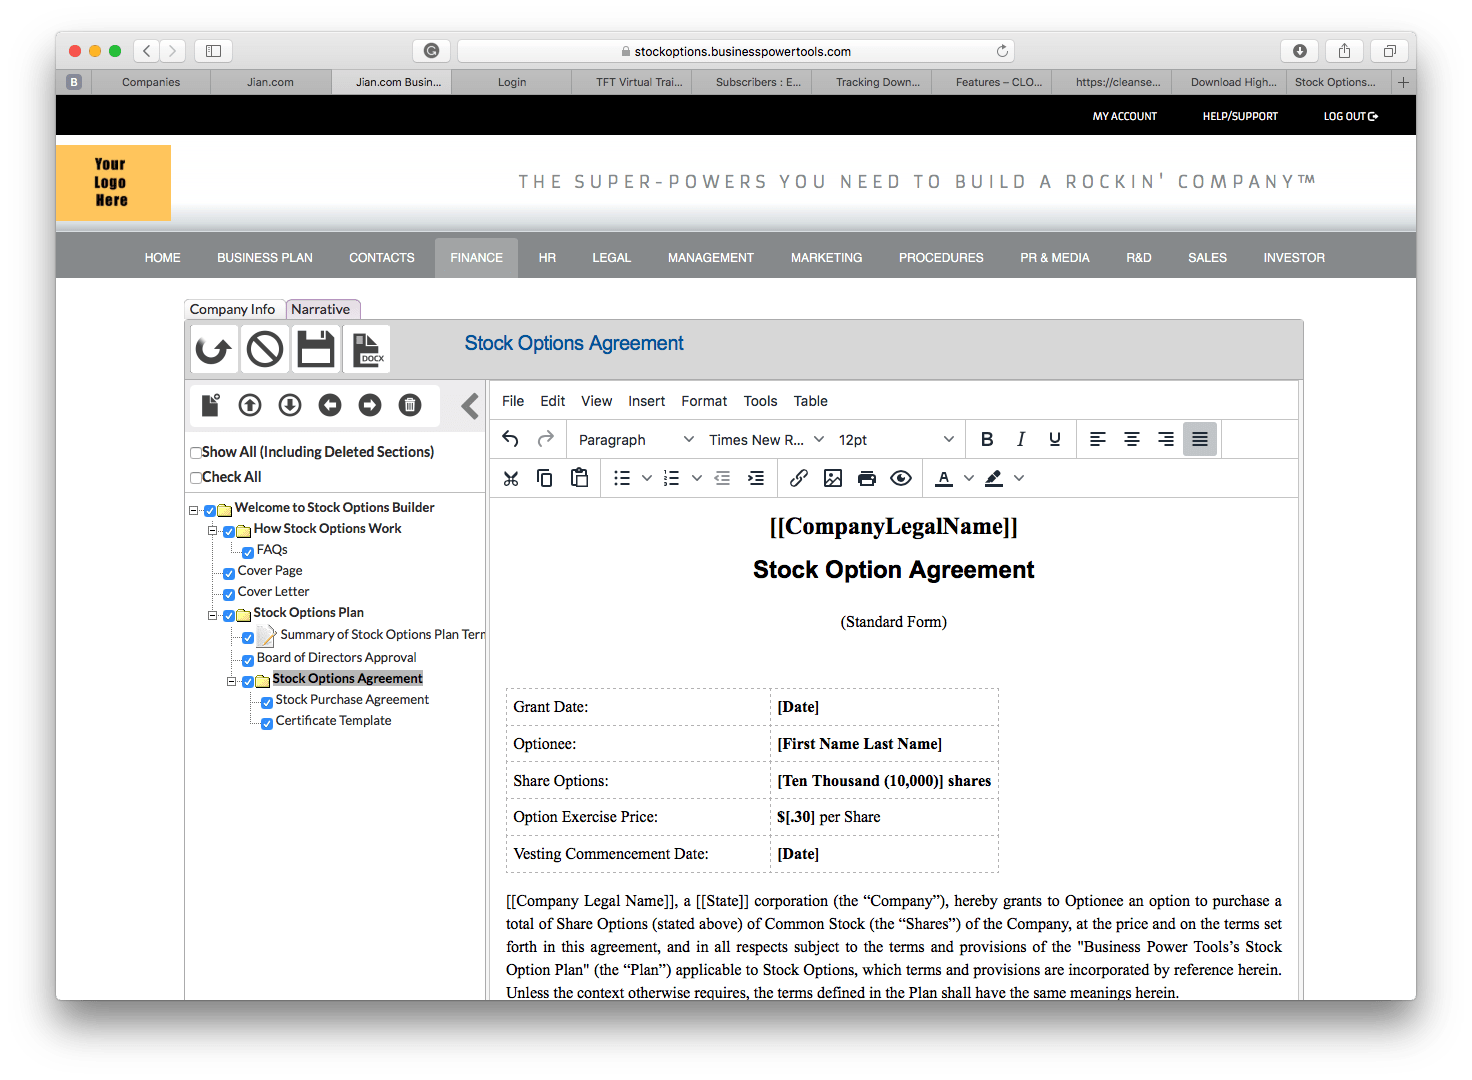
Task: Increase indent in editor toolbar
Action: coord(756,478)
